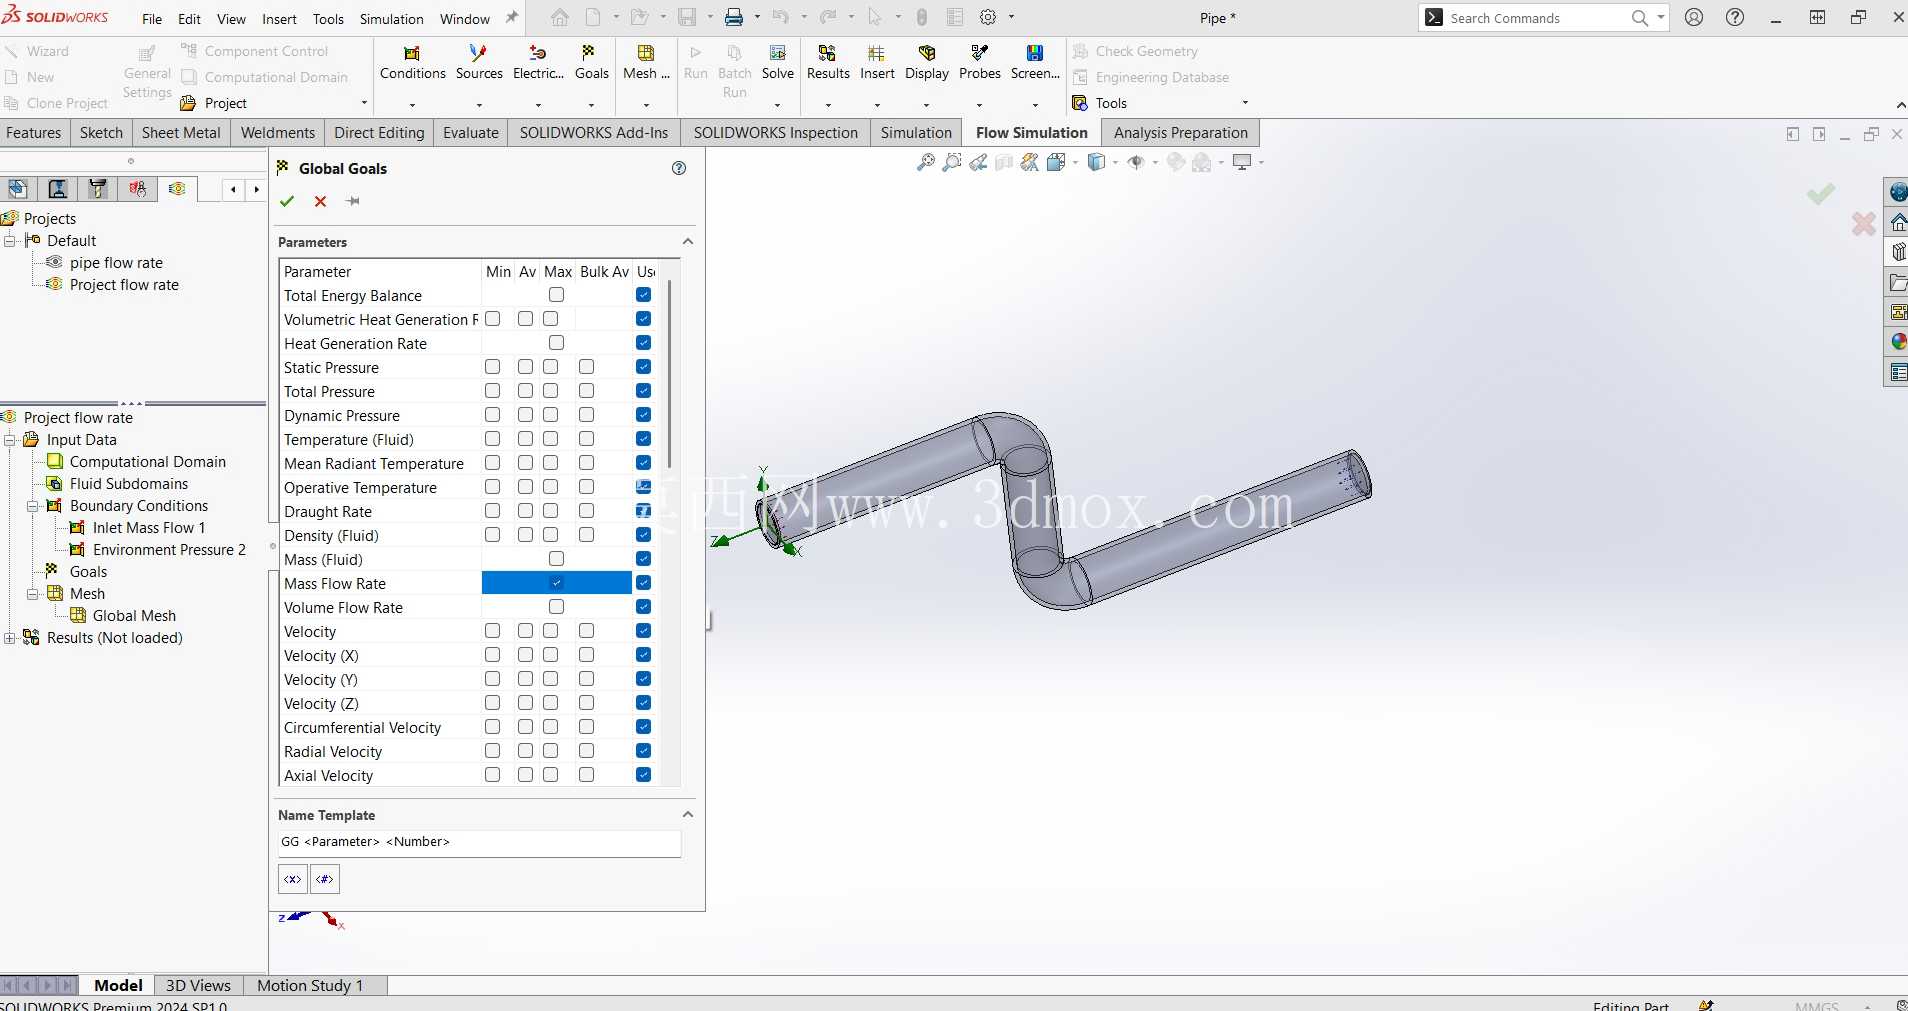Check Bulk Av checkbox for Velocity row
The width and height of the screenshot is (1908, 1011).
[586, 631]
